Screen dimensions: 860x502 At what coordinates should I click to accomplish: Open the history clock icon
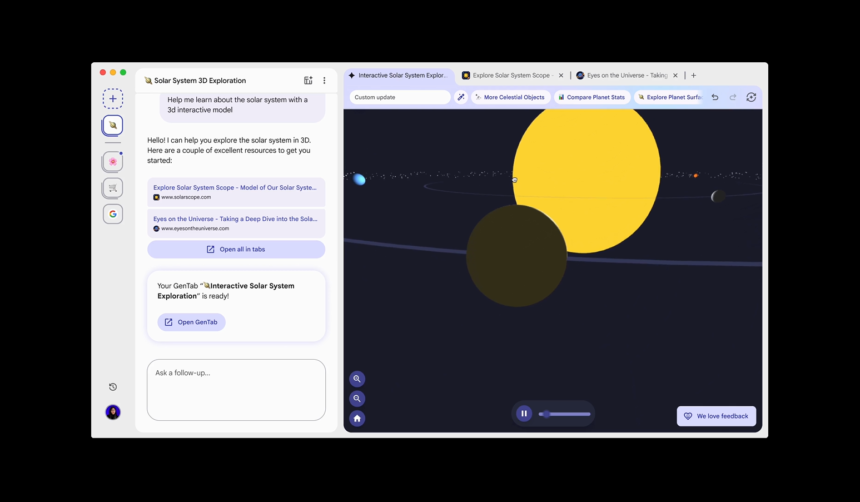click(x=112, y=387)
